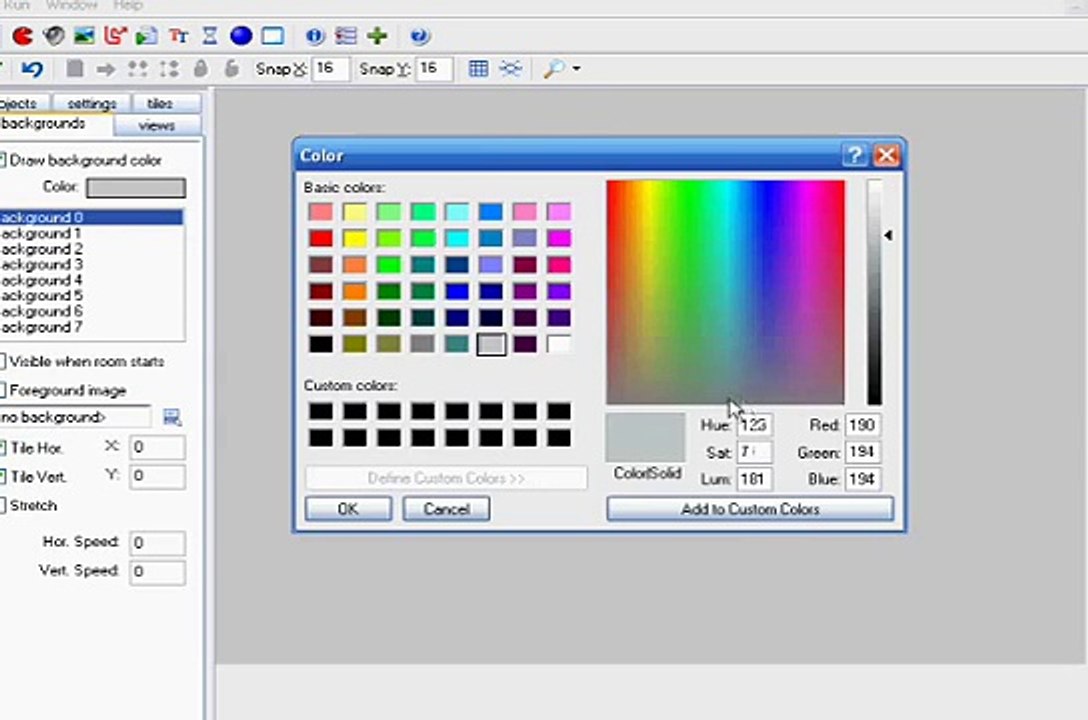This screenshot has width=1088, height=720.
Task: Open game information with the blue i icon
Action: (314, 35)
